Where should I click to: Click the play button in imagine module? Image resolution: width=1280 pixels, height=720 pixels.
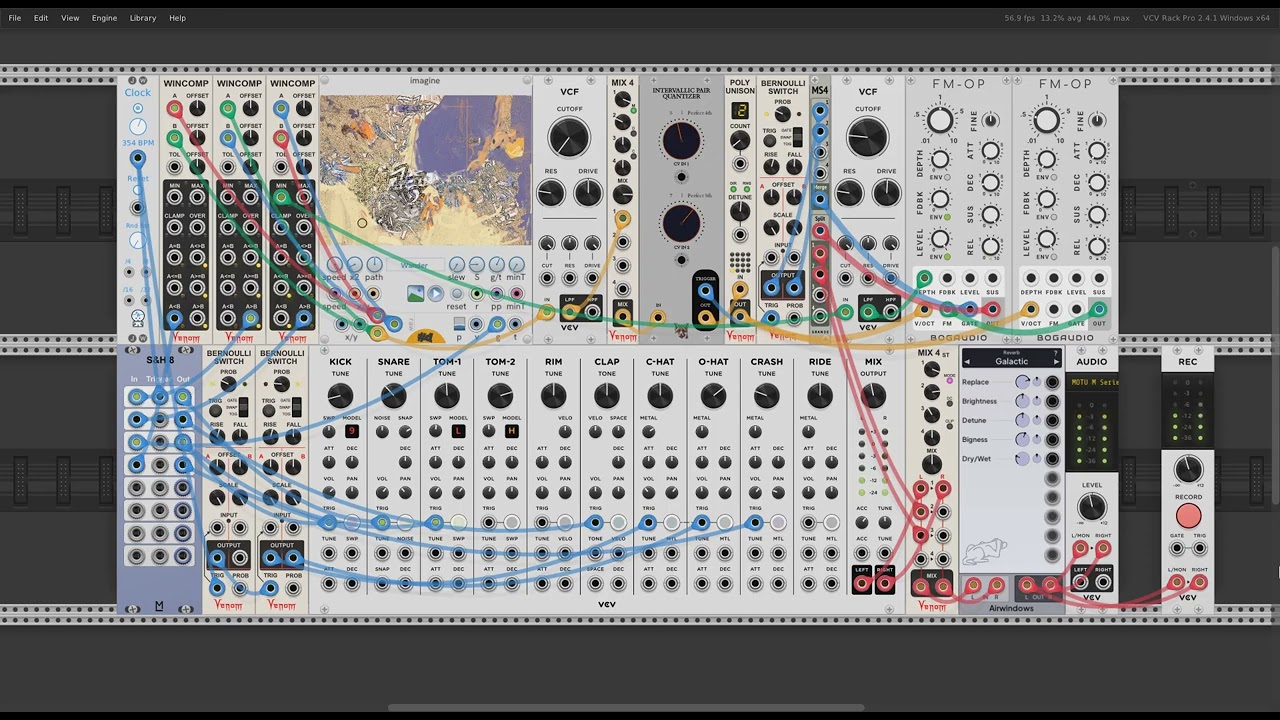click(x=436, y=294)
